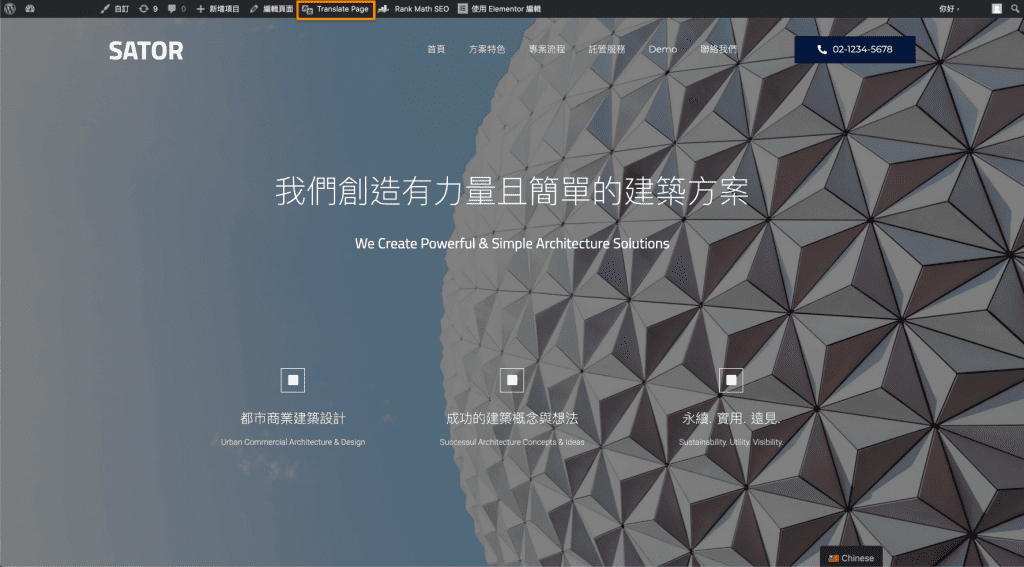Click the icon above 成功的建築概念與想法
Screen dimensions: 1024x567
(512, 380)
